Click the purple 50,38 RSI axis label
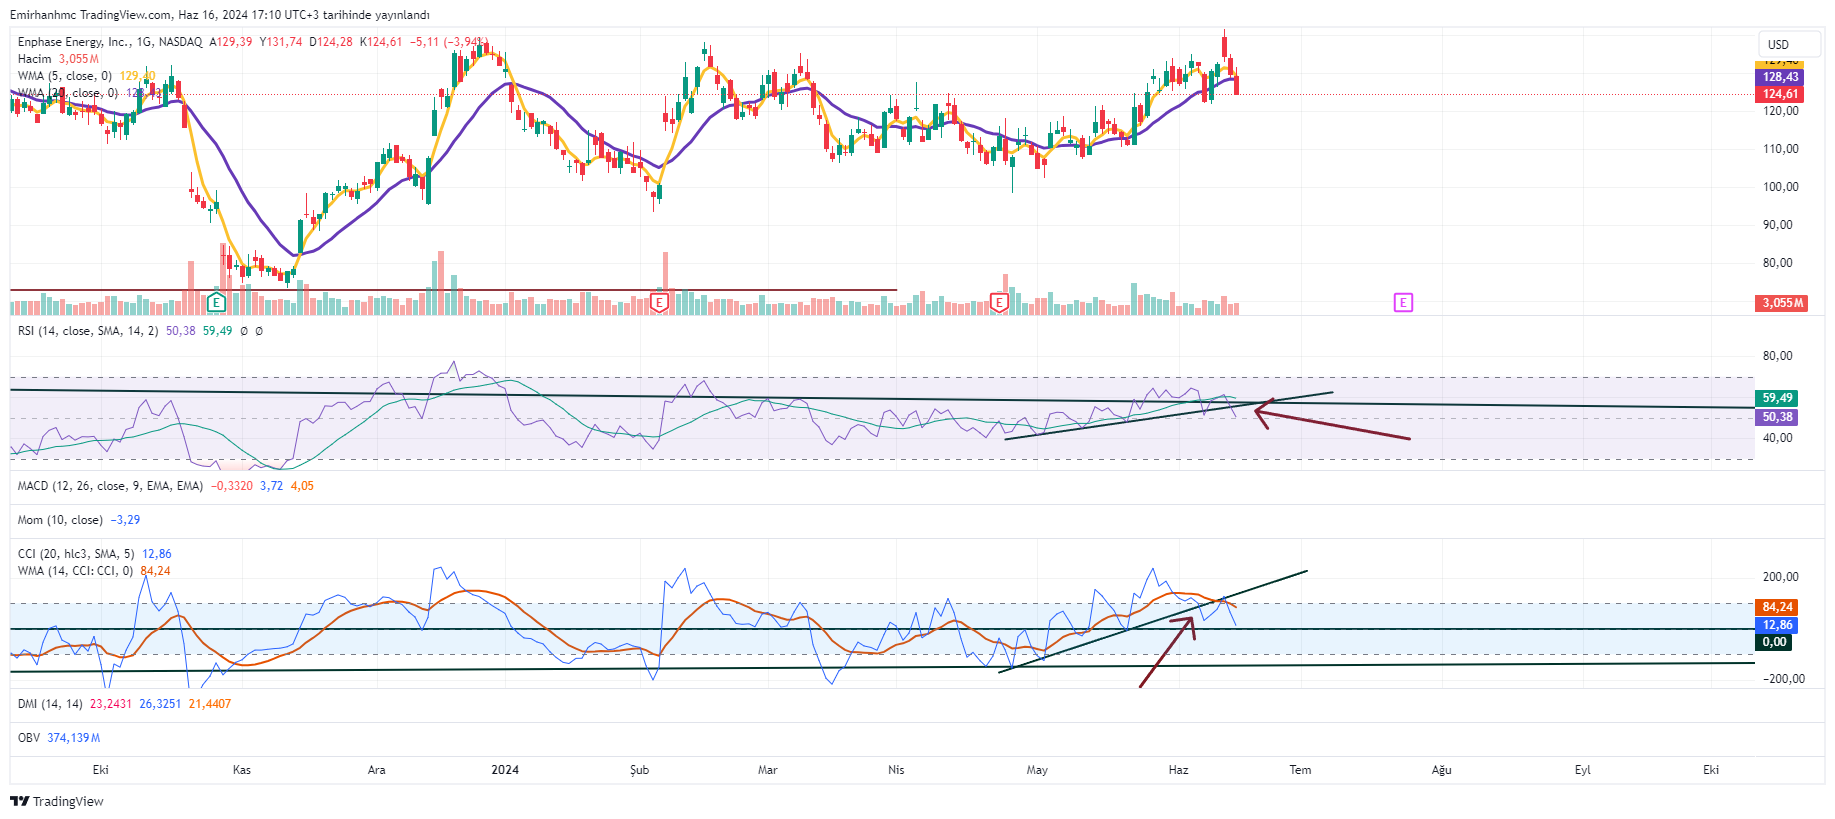 1778,417
